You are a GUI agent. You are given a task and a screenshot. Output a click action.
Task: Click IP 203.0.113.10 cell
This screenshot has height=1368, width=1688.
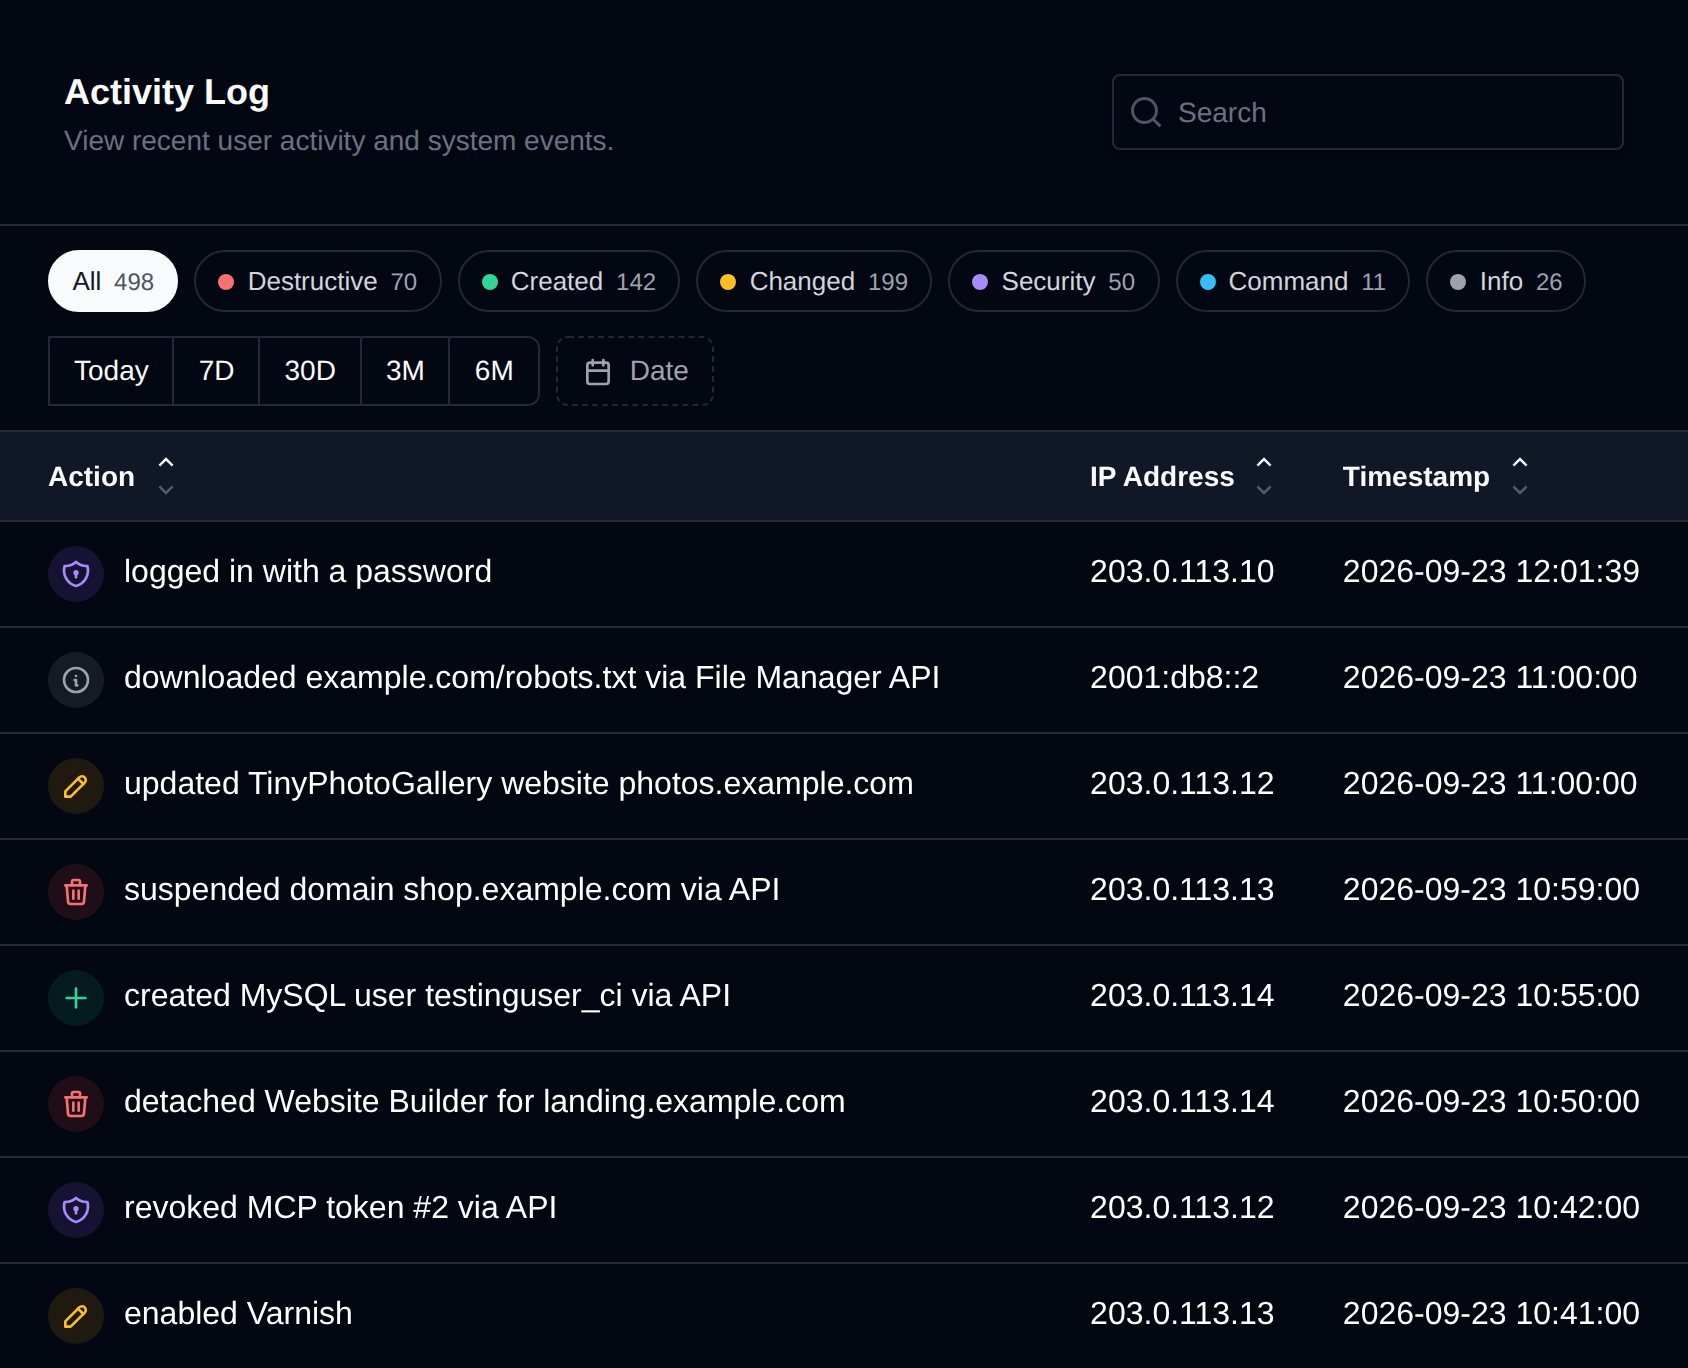click(x=1182, y=571)
